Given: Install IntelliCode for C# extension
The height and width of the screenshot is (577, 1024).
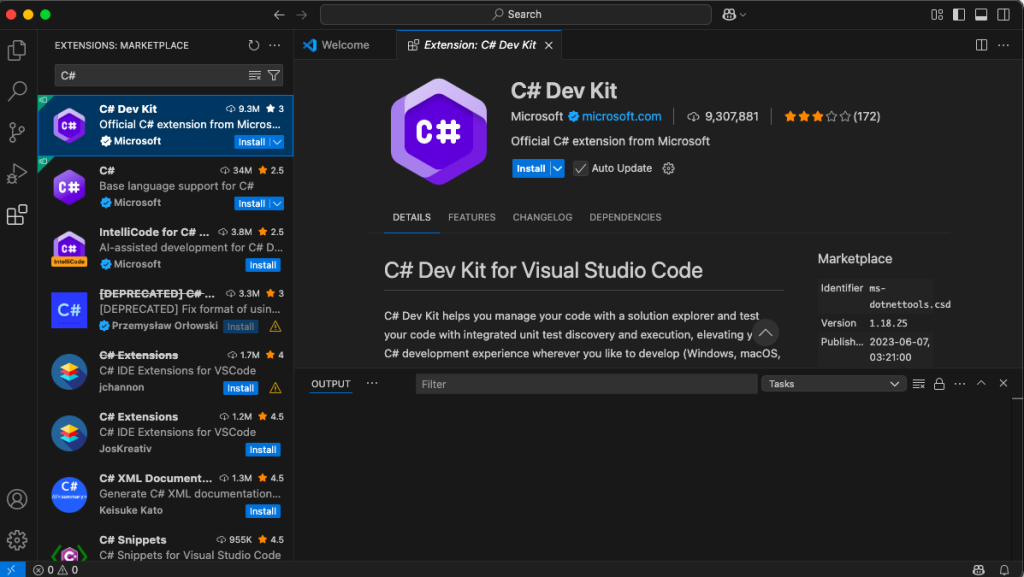Looking at the screenshot, I should pyautogui.click(x=263, y=265).
